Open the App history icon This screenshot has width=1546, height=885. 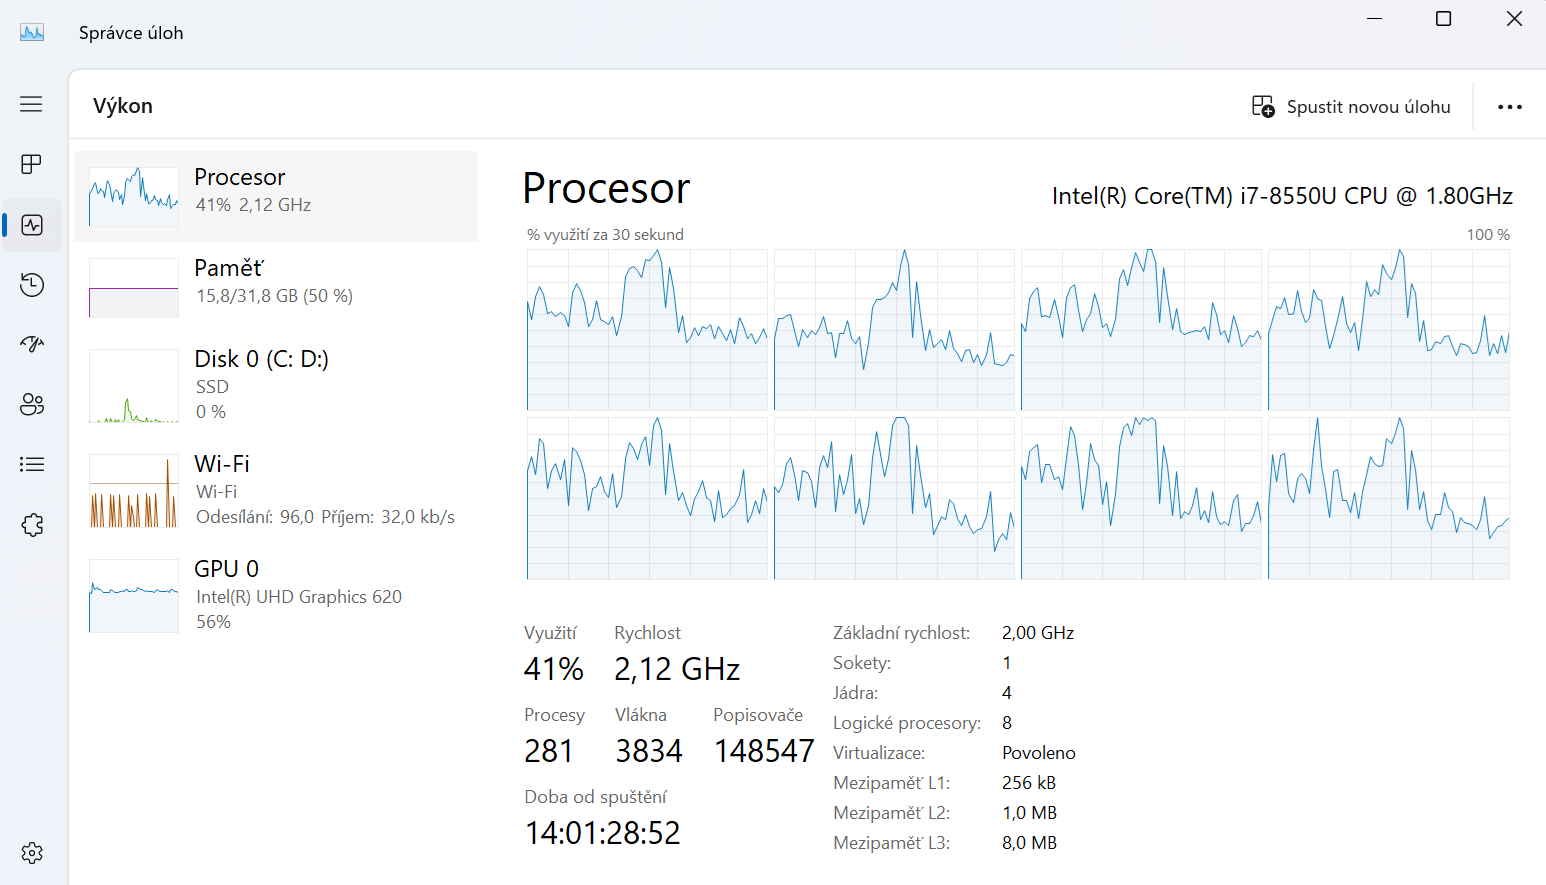click(x=32, y=285)
